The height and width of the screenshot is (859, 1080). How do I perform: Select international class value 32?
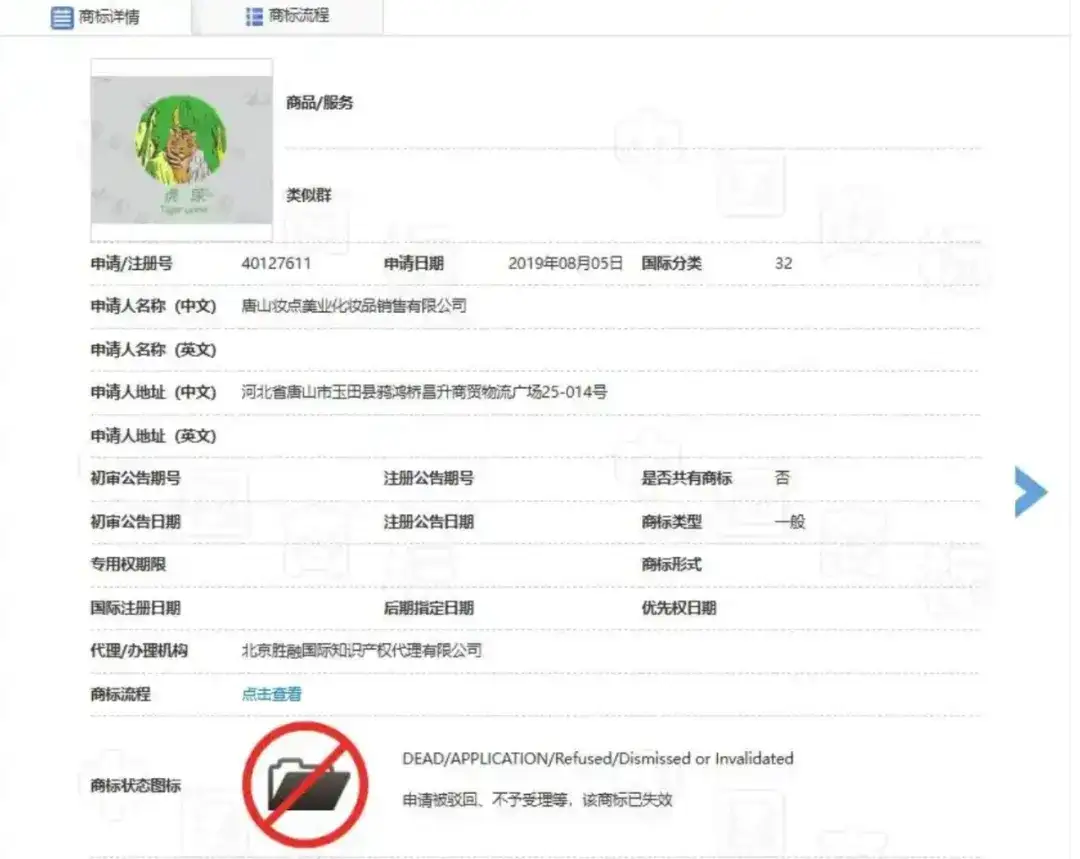pyautogui.click(x=783, y=263)
